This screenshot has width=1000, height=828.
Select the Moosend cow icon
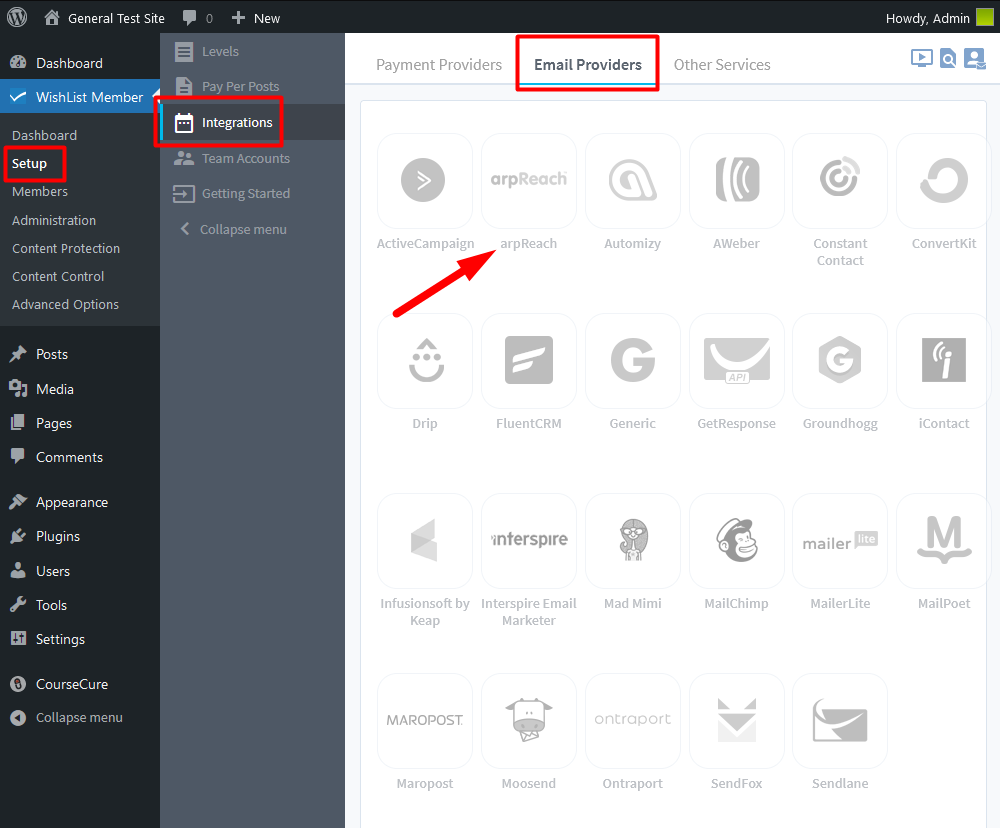(x=529, y=721)
